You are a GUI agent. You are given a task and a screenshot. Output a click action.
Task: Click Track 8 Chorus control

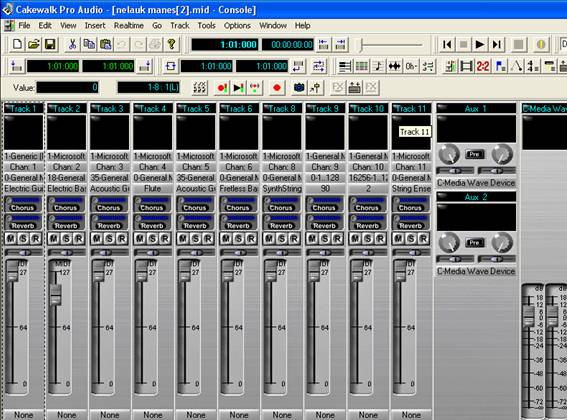click(x=282, y=204)
